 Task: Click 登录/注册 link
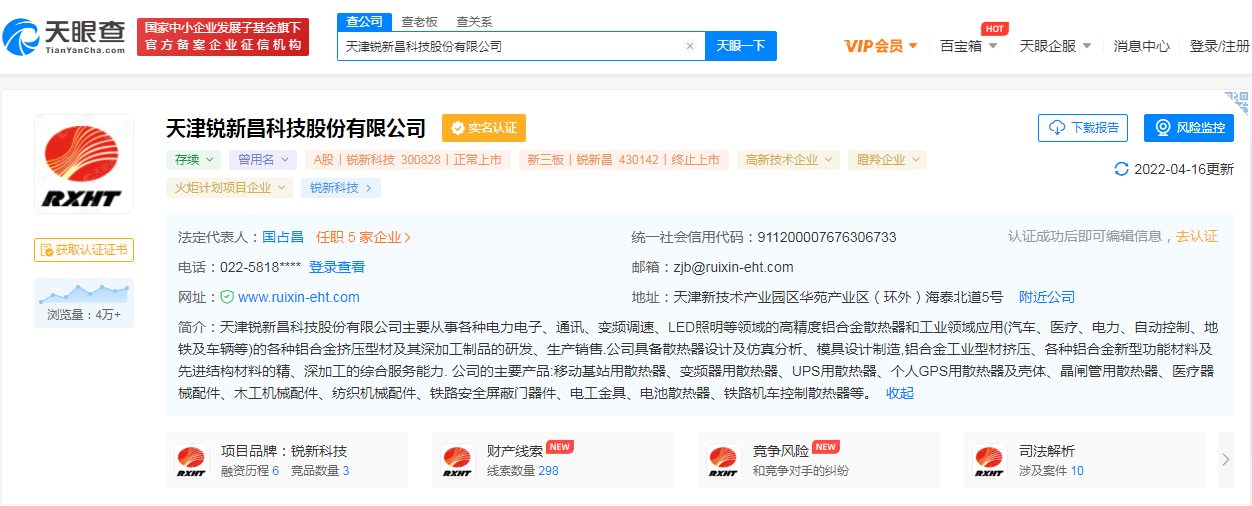1220,46
